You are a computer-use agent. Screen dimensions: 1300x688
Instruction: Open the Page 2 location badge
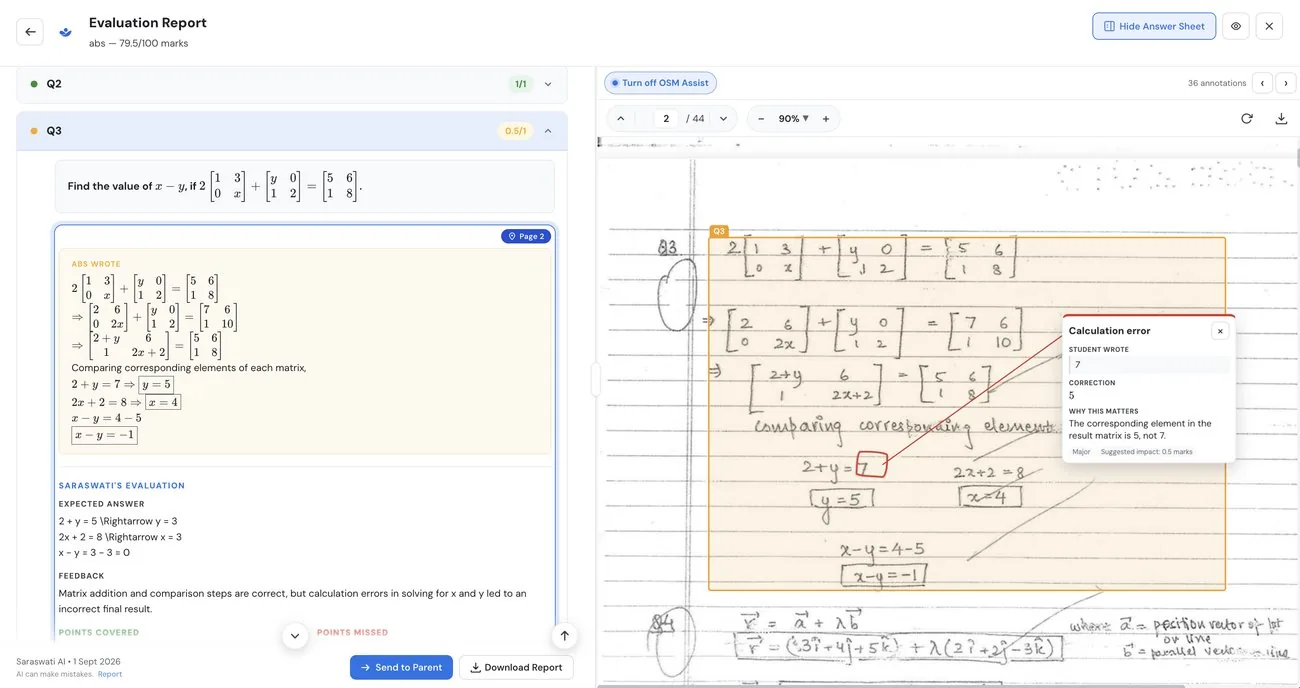[526, 236]
